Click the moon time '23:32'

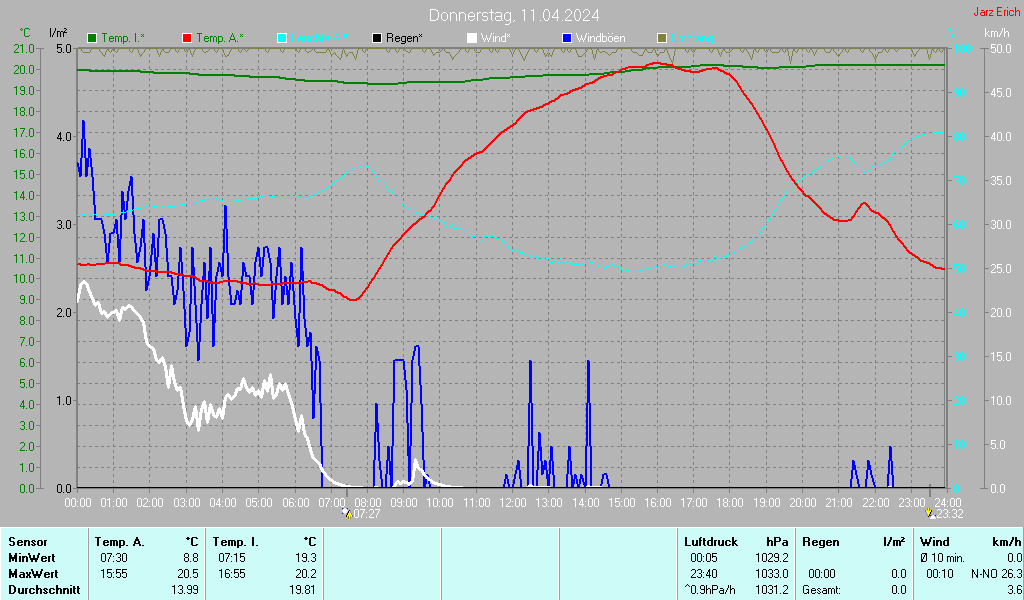(x=950, y=514)
